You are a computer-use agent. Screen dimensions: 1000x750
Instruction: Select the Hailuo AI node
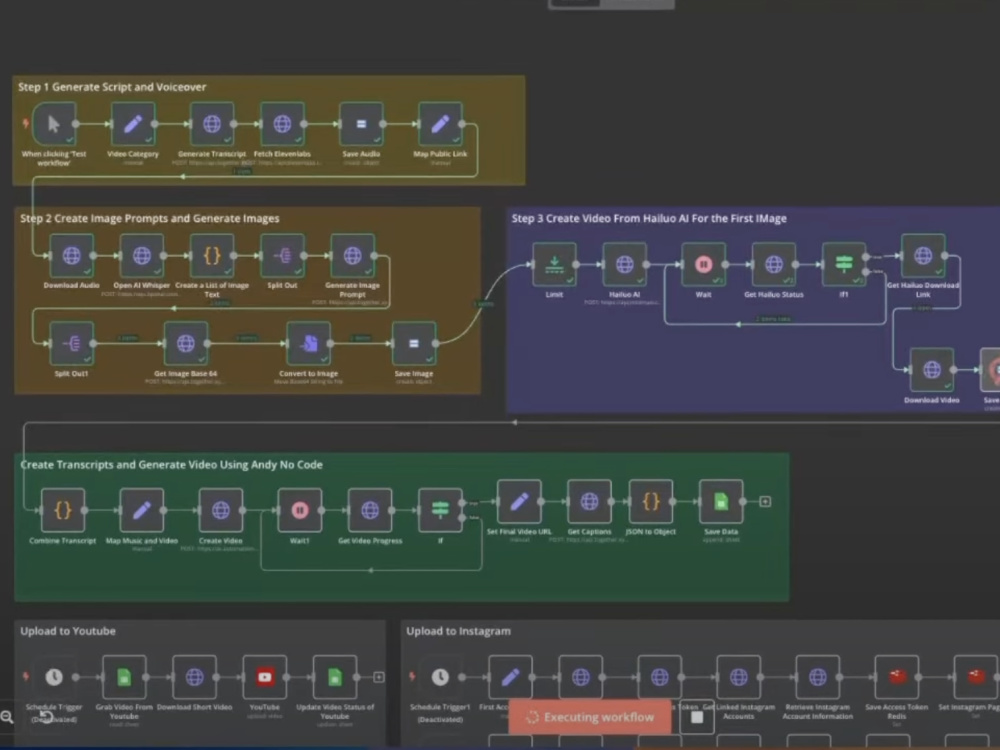tap(624, 264)
